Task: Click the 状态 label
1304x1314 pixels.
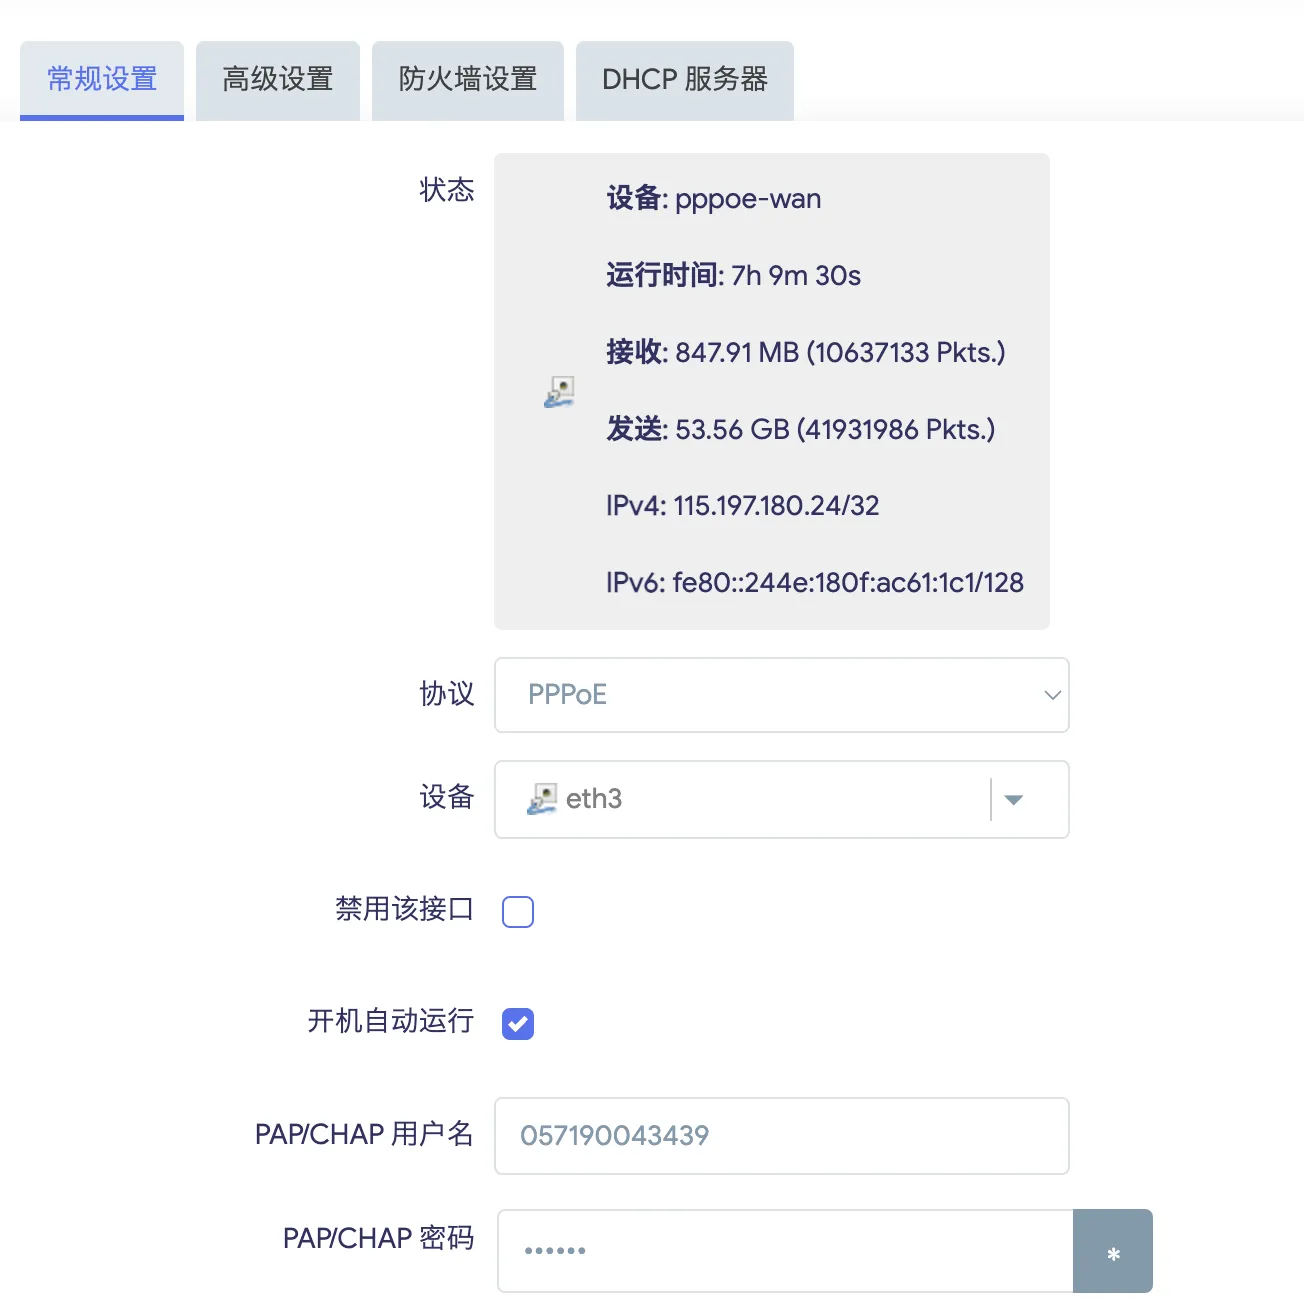Action: (446, 190)
